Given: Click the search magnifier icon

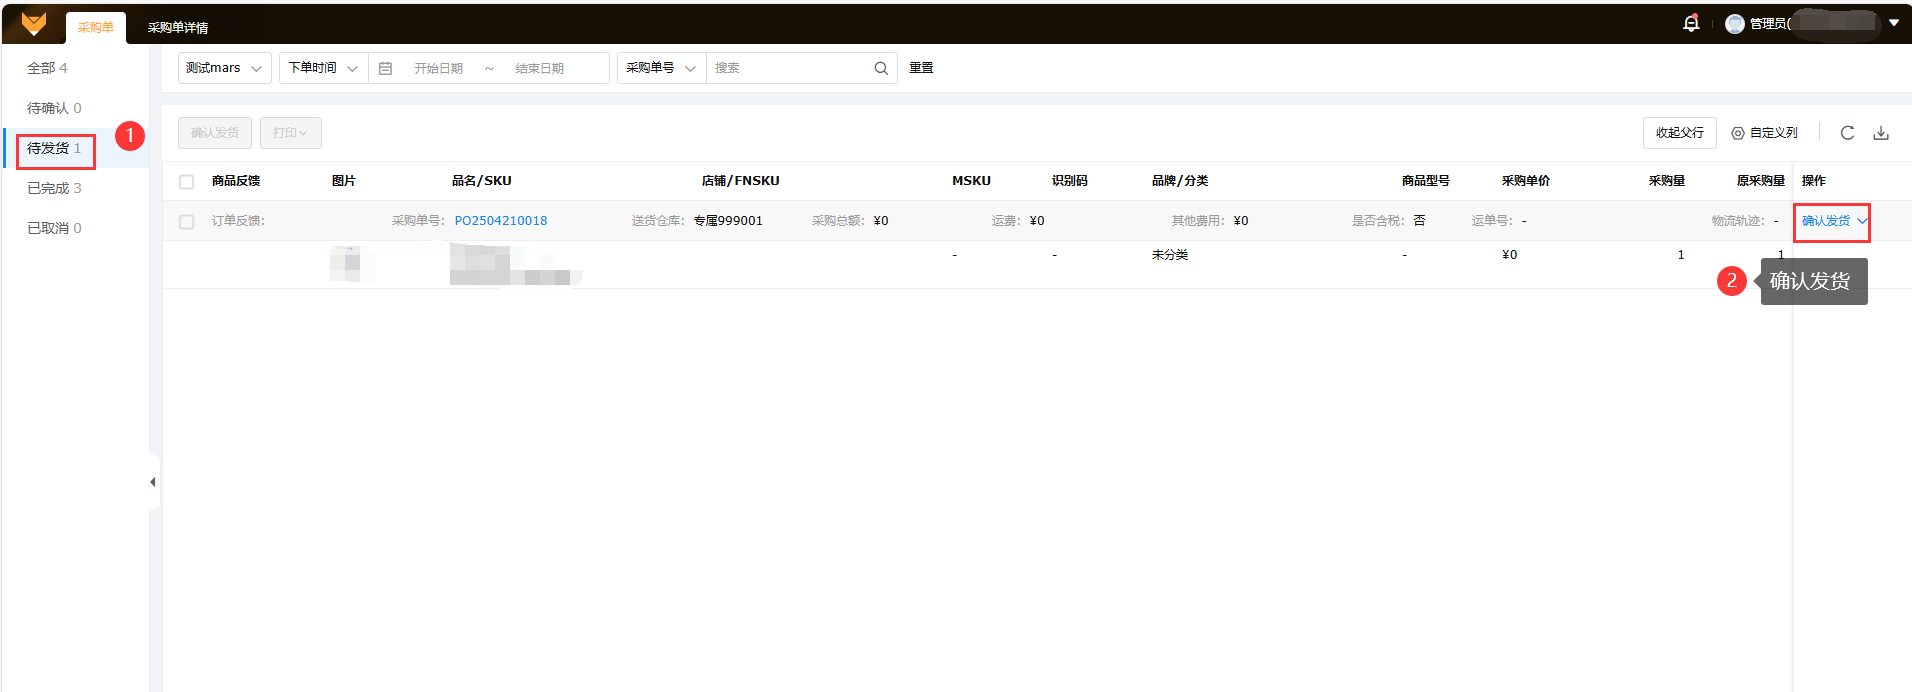Looking at the screenshot, I should [x=880, y=68].
